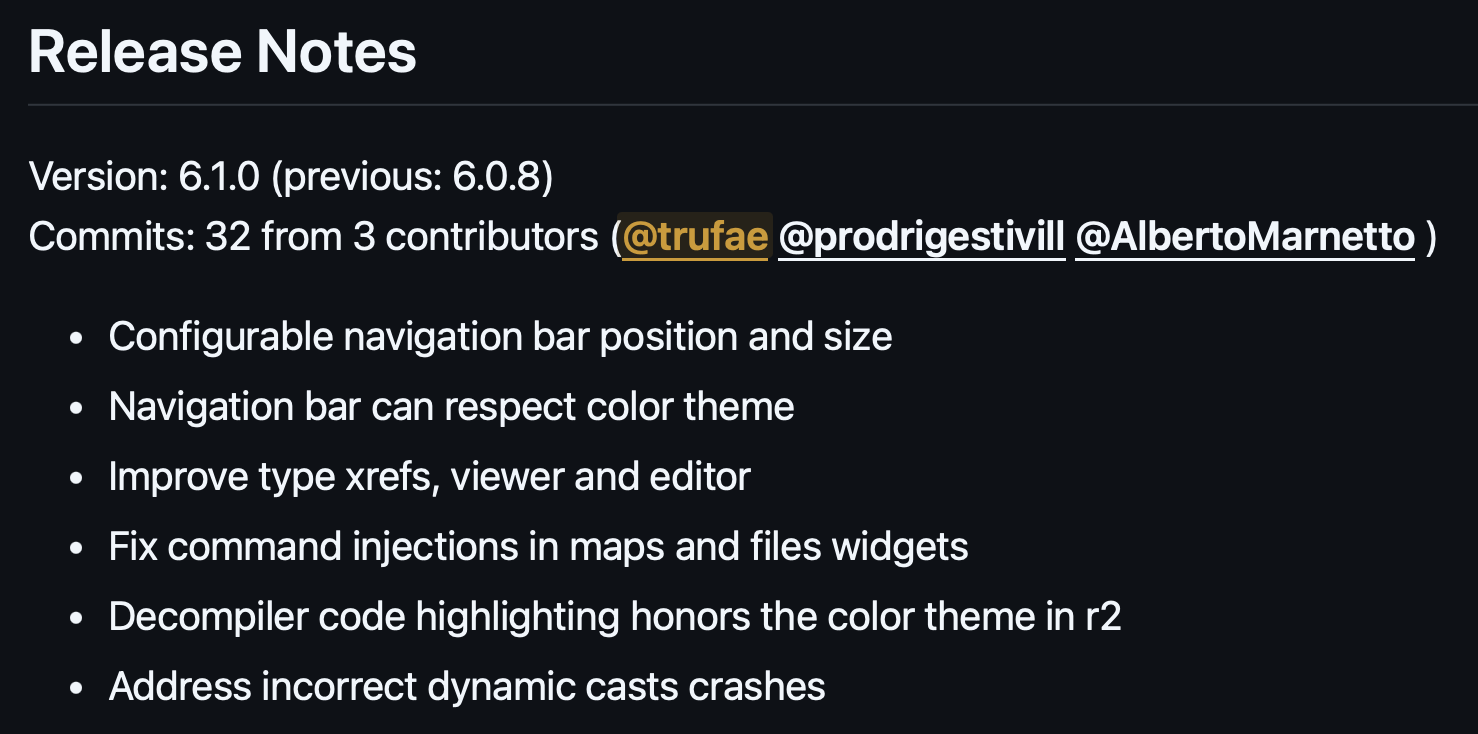This screenshot has height=734, width=1478.
Task: Click the Release Notes heading
Action: [x=222, y=52]
